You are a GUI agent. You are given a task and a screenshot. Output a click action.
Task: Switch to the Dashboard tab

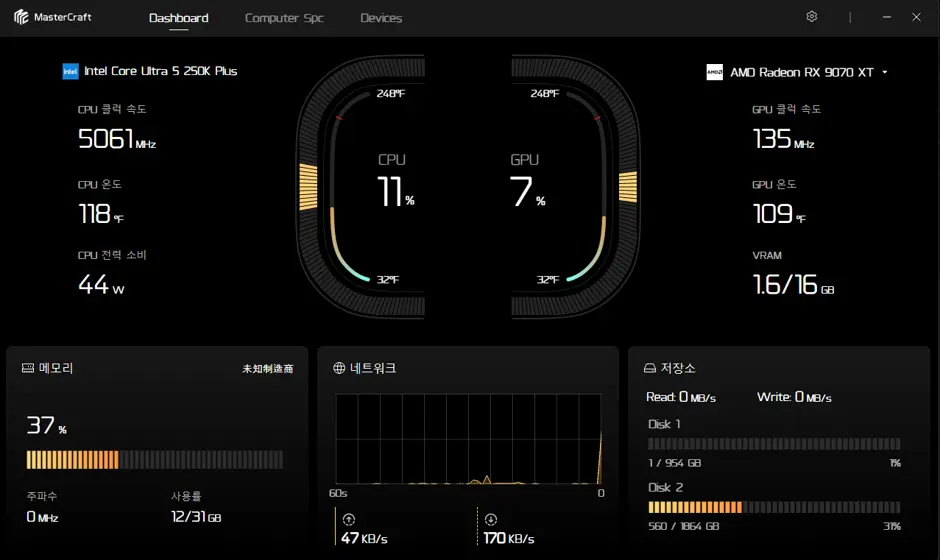coord(179,18)
